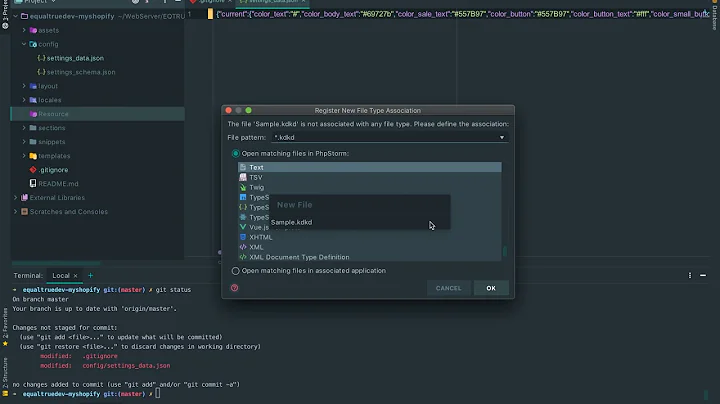Click the XHTML file type icon
Viewport: 720px width, 404px height.
pos(243,237)
